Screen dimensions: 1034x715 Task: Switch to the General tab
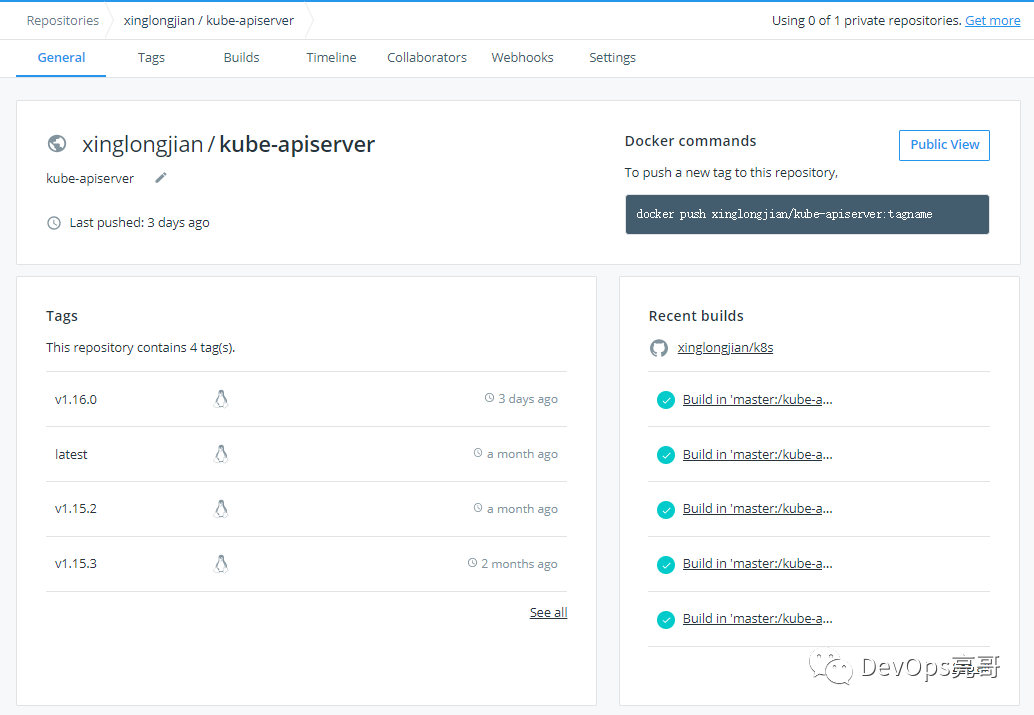click(61, 57)
